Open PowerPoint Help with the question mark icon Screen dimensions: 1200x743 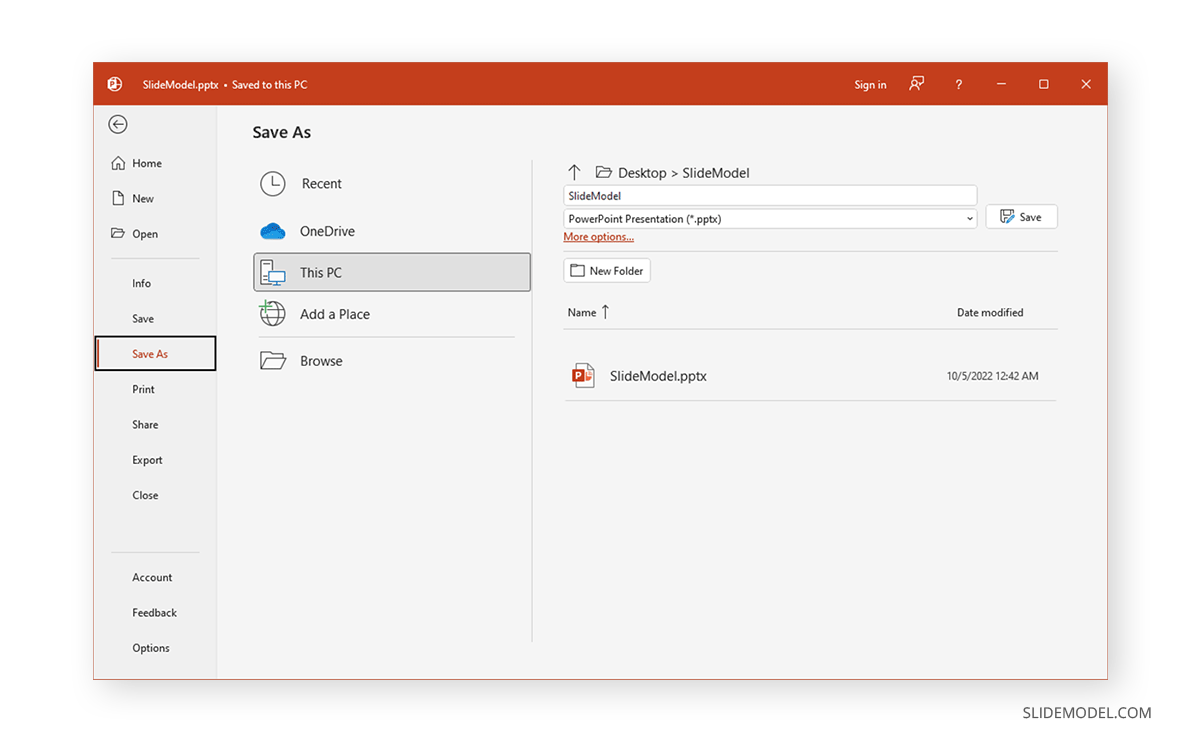(958, 84)
